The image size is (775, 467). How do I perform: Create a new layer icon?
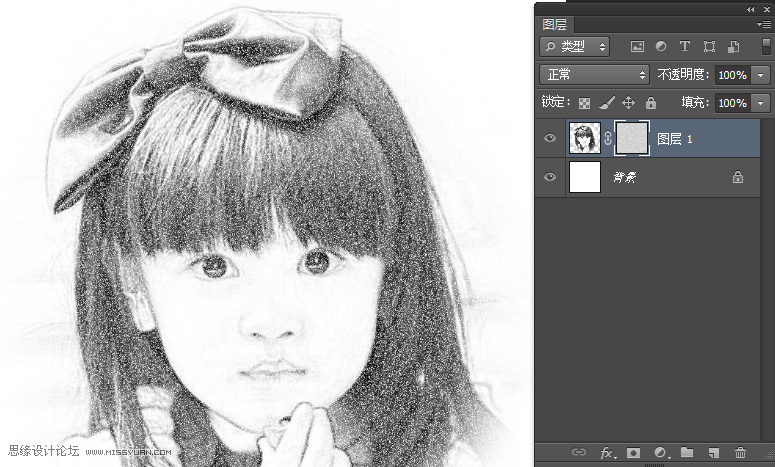click(713, 453)
